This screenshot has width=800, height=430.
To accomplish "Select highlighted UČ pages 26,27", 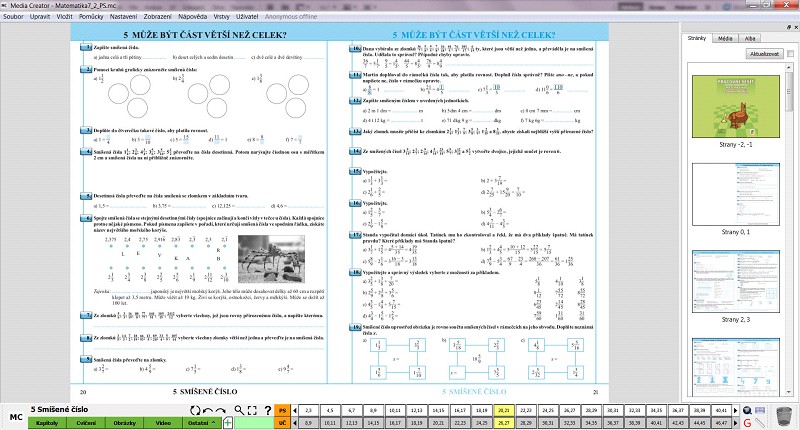I will [504, 423].
